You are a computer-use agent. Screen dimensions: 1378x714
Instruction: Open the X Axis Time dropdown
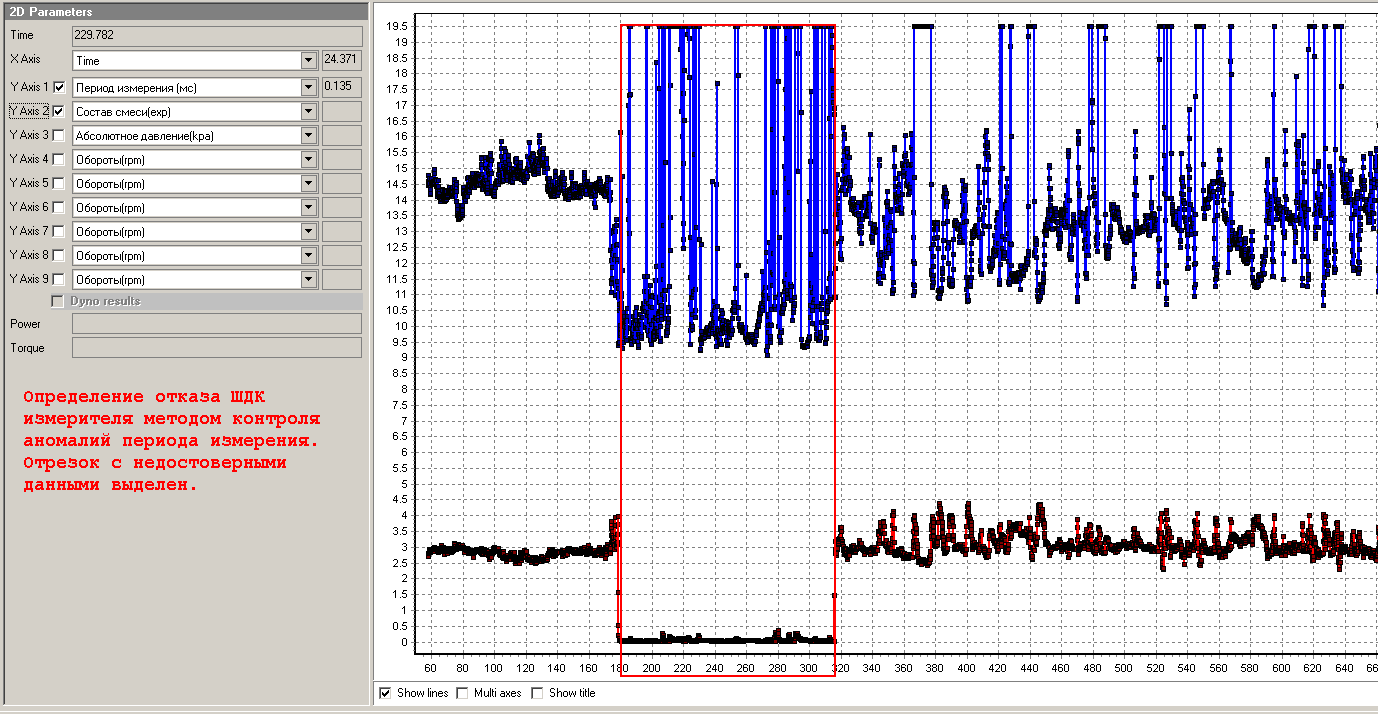308,61
